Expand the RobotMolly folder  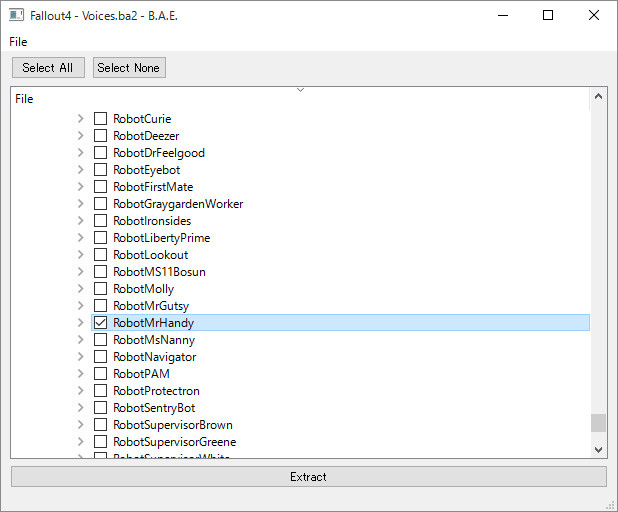click(x=81, y=289)
